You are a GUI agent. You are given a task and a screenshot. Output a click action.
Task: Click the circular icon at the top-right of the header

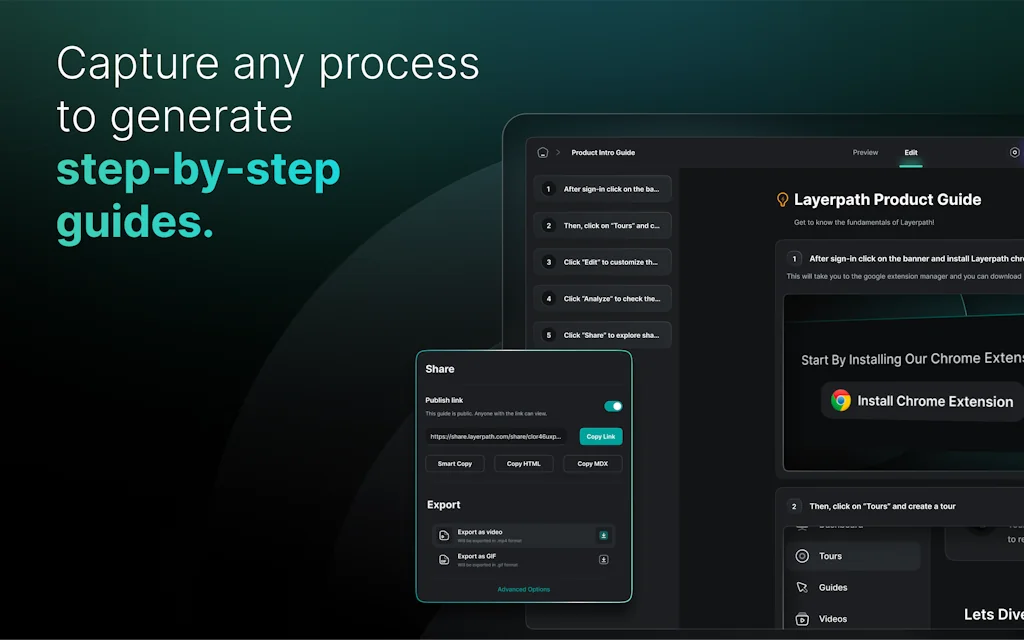pyautogui.click(x=1014, y=153)
